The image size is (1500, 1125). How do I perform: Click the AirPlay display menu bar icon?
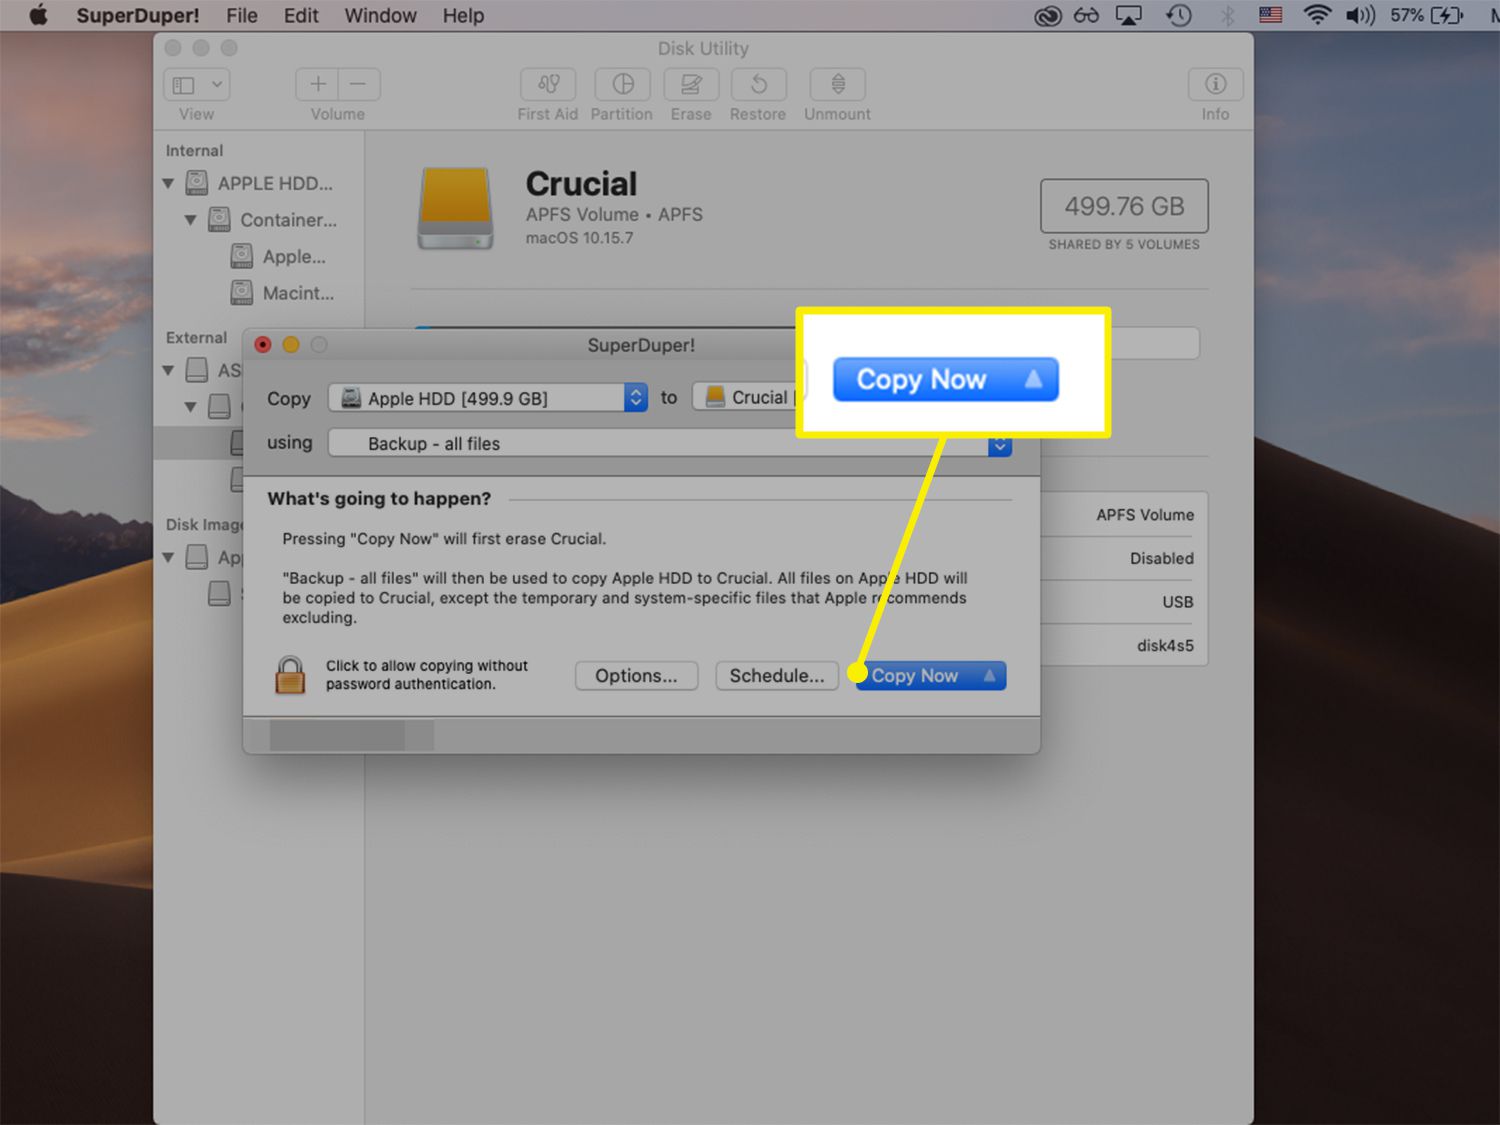[x=1129, y=15]
